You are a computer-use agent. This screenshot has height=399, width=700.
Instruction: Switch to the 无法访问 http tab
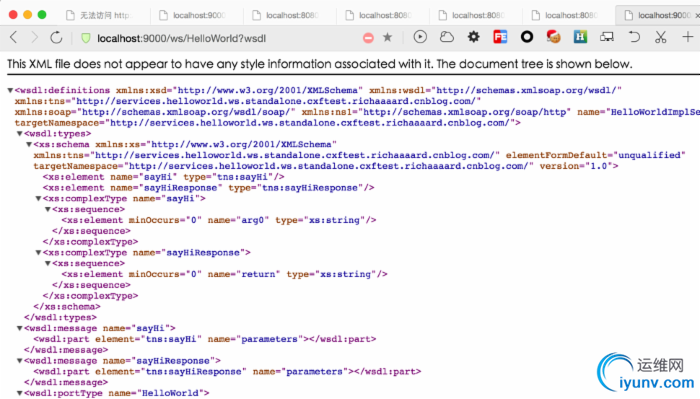click(104, 15)
